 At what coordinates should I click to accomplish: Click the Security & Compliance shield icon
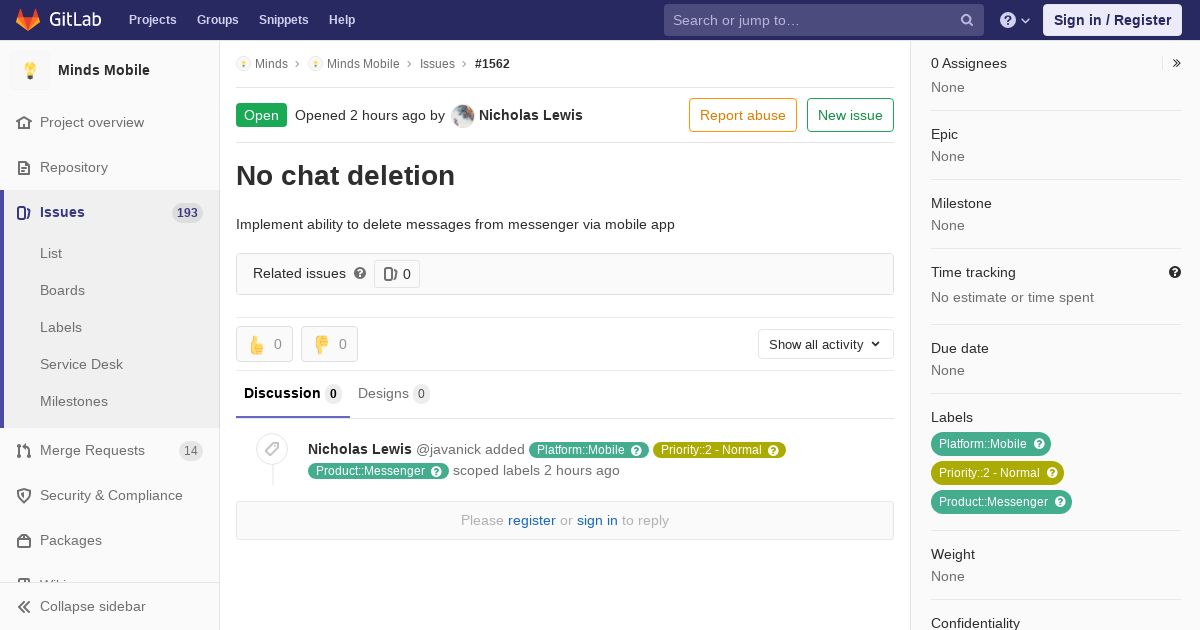[x=24, y=496]
